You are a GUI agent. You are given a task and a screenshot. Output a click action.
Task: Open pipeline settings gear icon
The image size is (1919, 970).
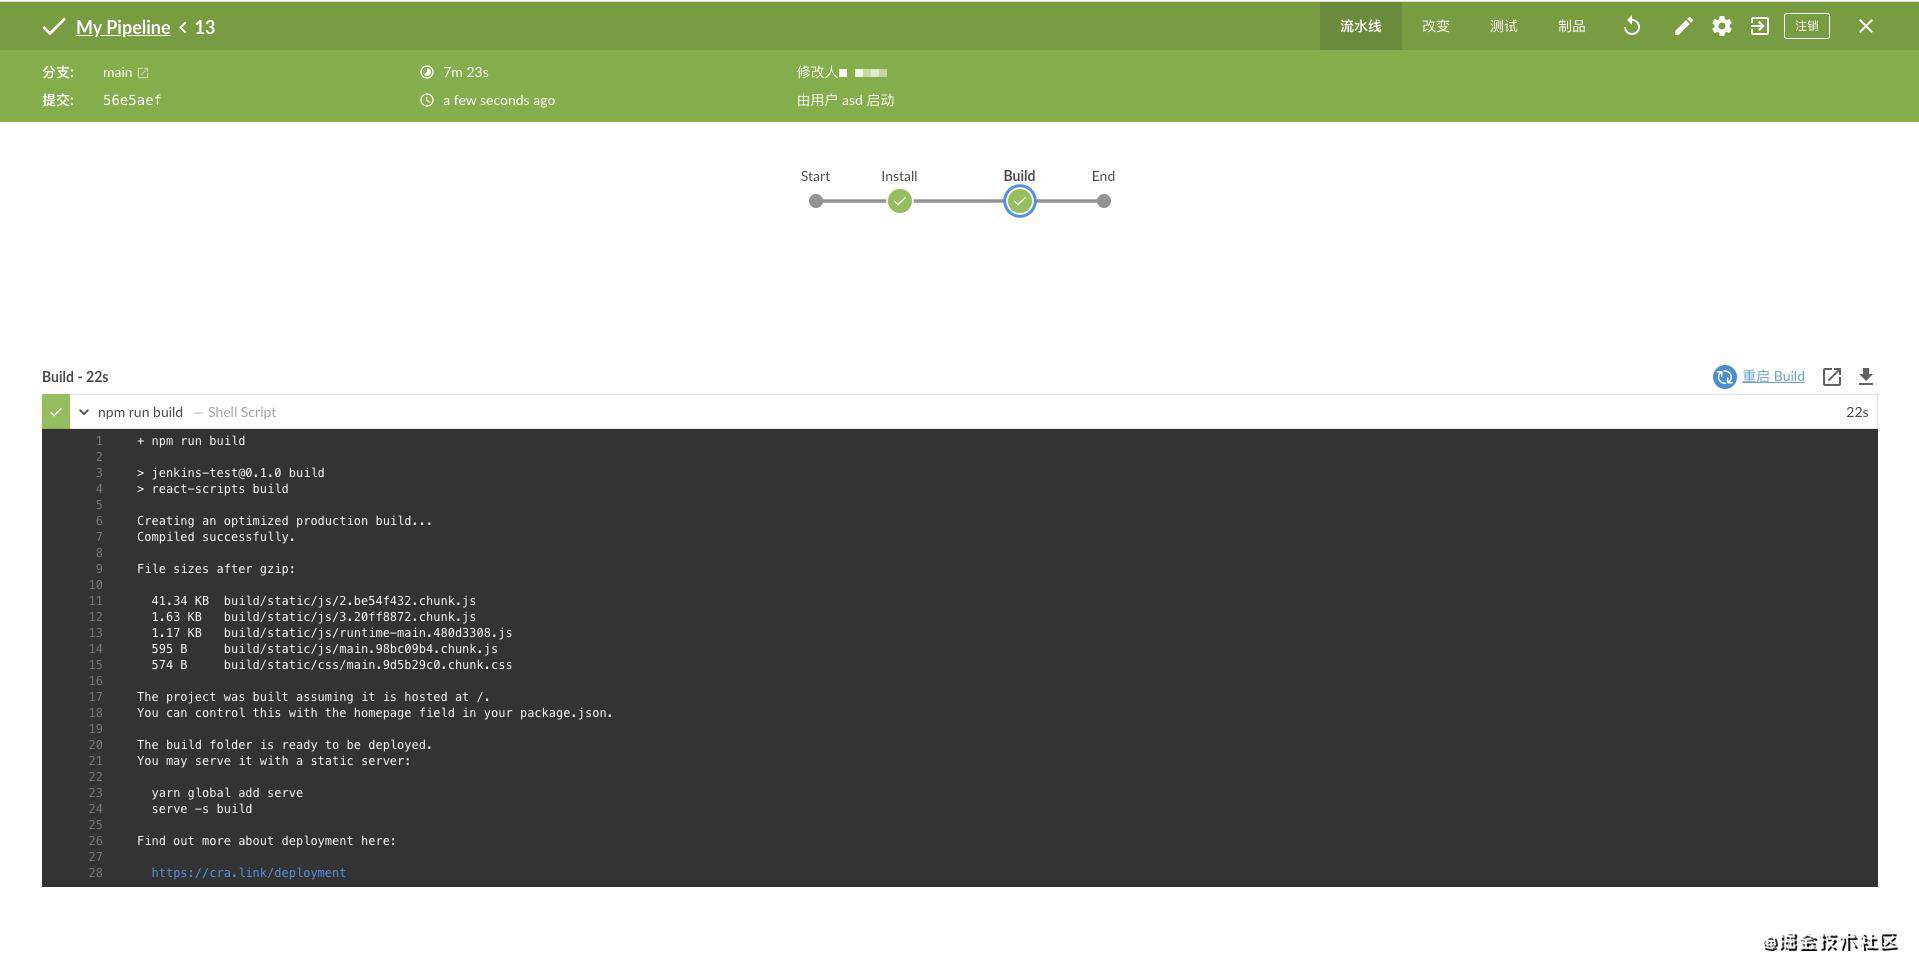[1721, 27]
